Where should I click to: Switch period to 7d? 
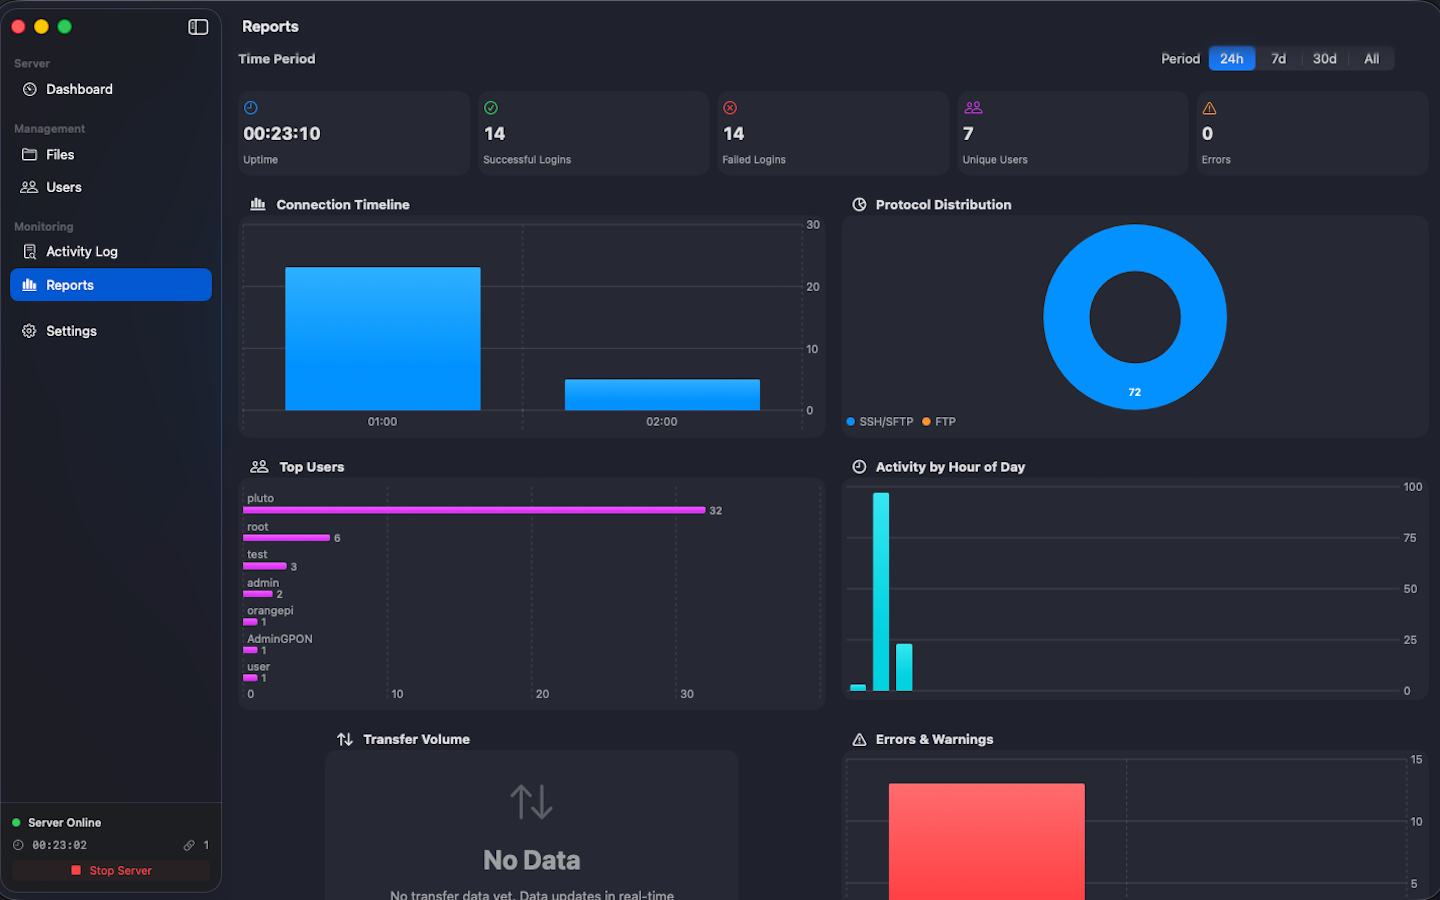(1278, 59)
